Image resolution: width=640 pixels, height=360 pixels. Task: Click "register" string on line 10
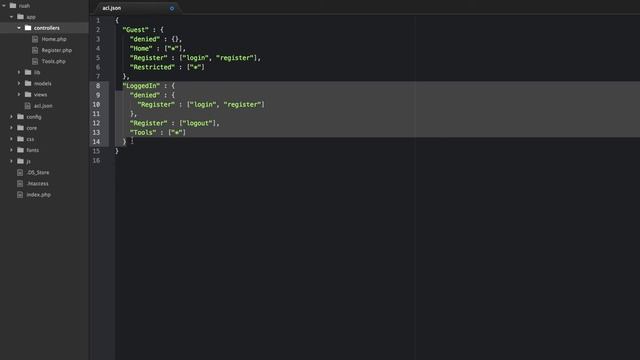pyautogui.click(x=242, y=104)
